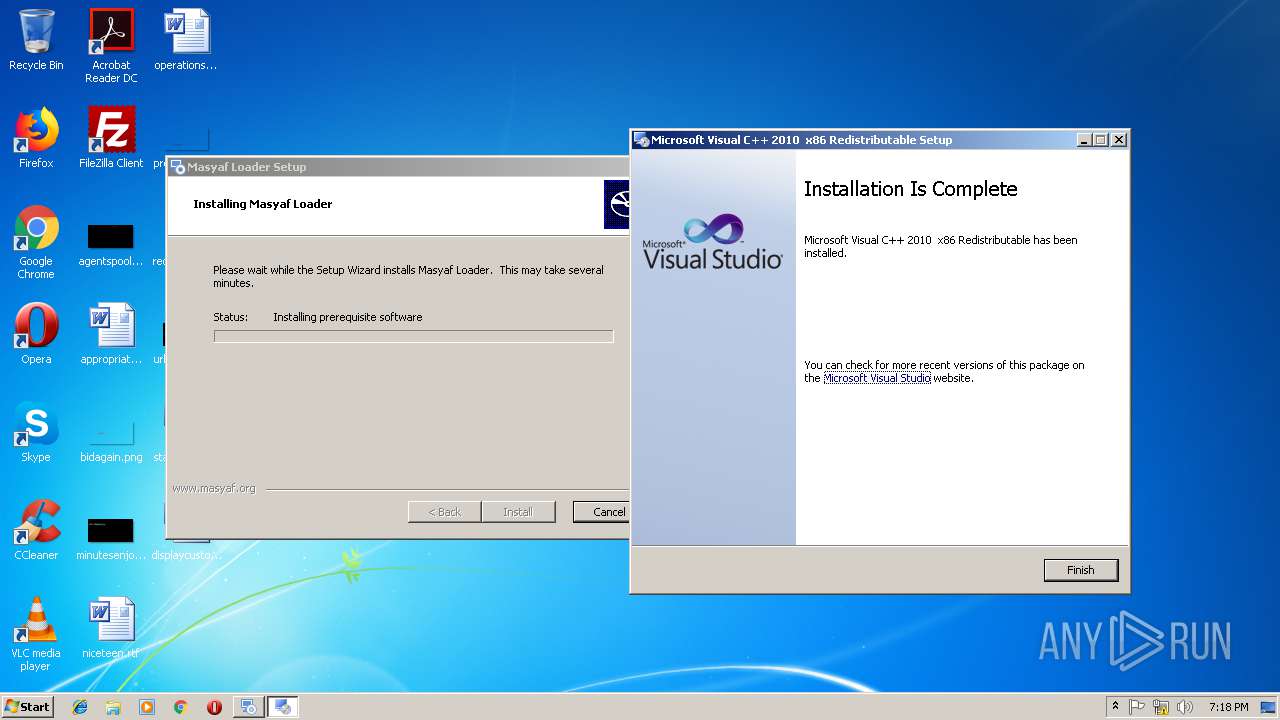Click the taskbar clock 7:18 PM
The width and height of the screenshot is (1280, 720).
1228,707
